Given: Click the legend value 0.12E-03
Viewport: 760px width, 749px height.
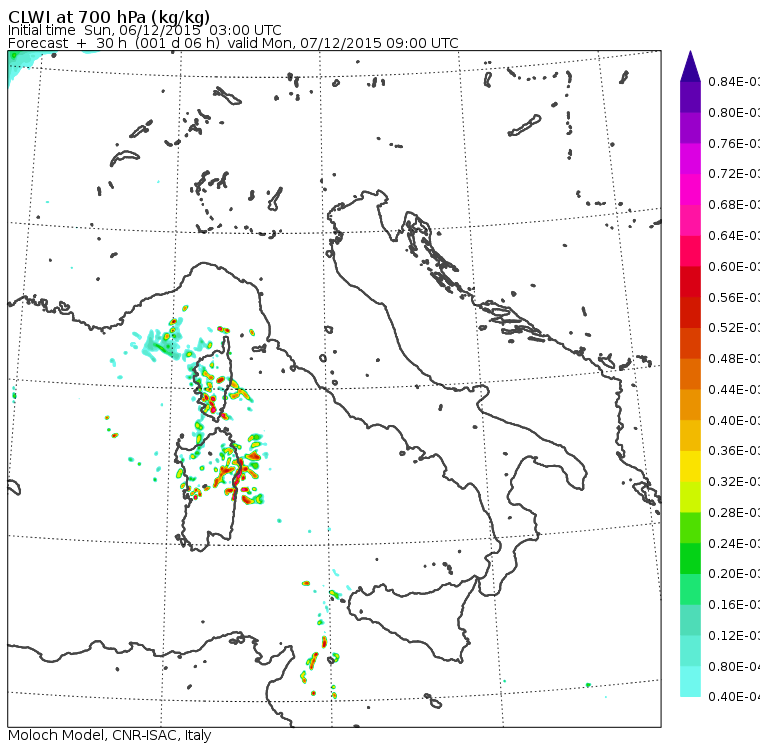Looking at the screenshot, I should pyautogui.click(x=734, y=636).
